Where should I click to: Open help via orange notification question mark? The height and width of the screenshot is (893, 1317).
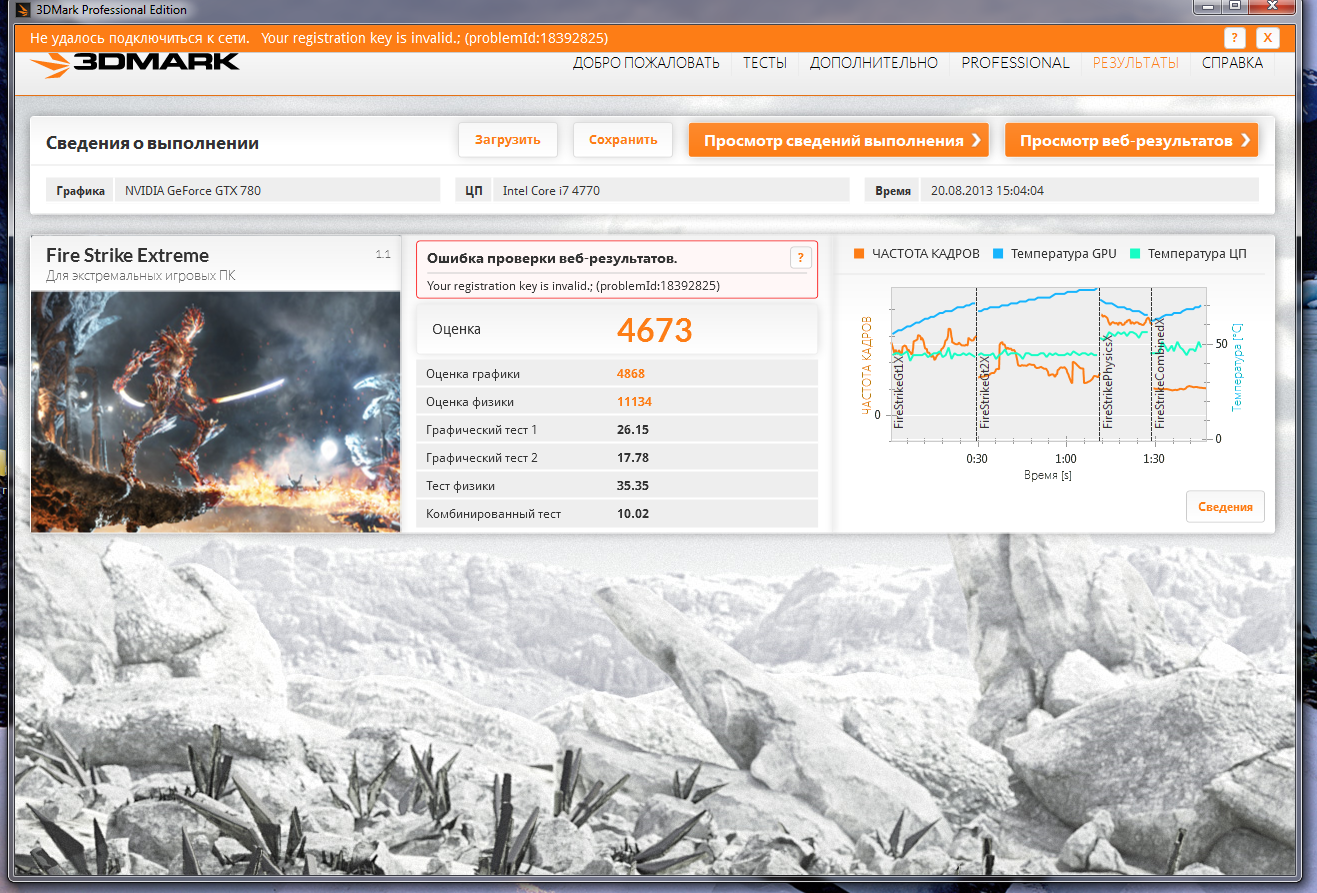click(1235, 38)
